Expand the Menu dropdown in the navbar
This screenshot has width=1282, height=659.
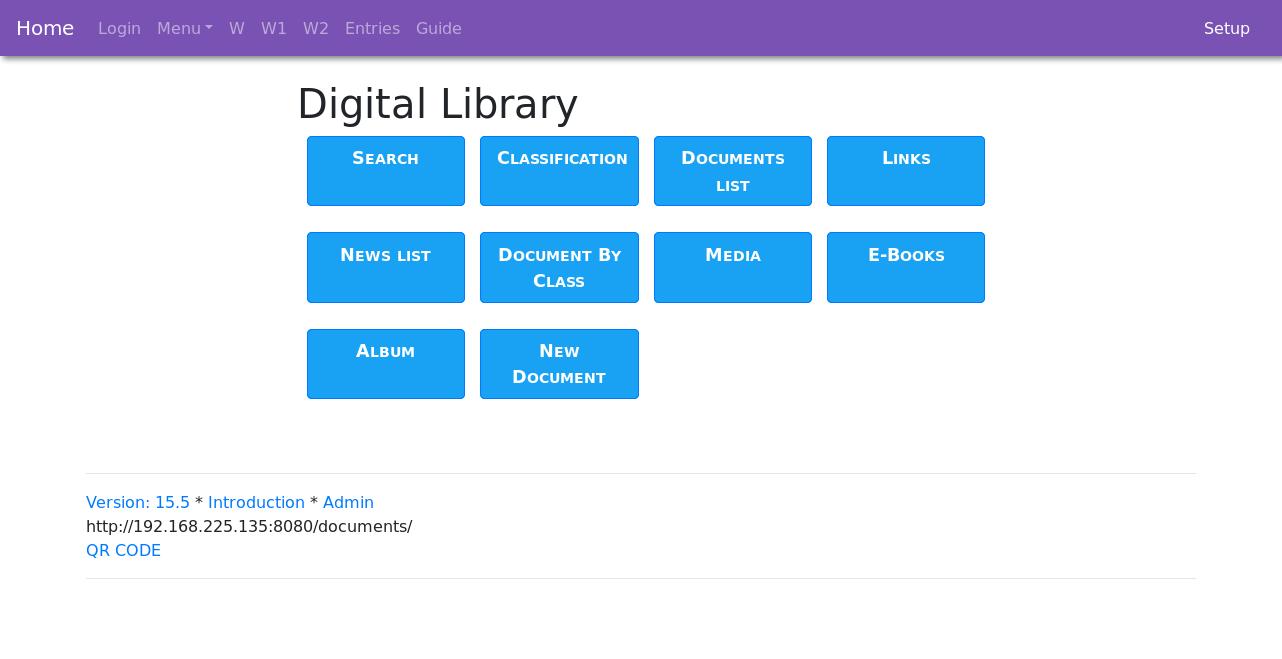(184, 28)
